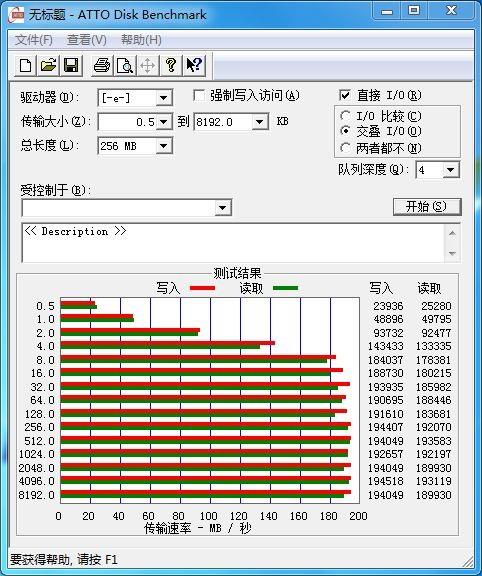Click the ATTO app icon in title bar
The height and width of the screenshot is (576, 482).
coord(17,15)
